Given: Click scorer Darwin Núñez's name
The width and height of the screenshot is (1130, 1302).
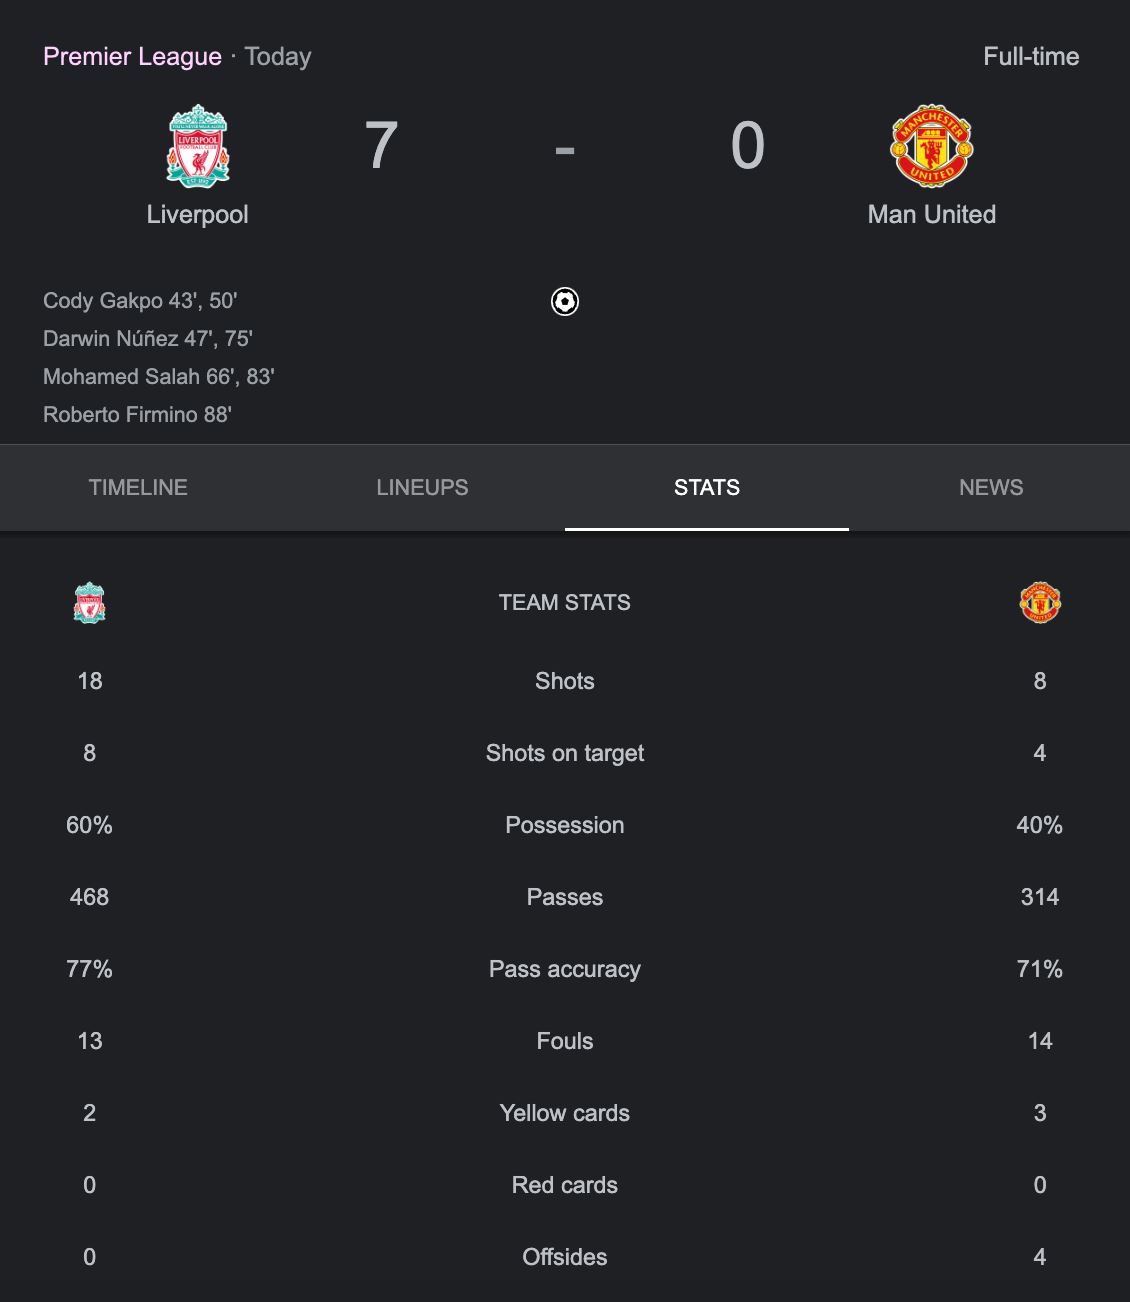Looking at the screenshot, I should pyautogui.click(x=148, y=339).
